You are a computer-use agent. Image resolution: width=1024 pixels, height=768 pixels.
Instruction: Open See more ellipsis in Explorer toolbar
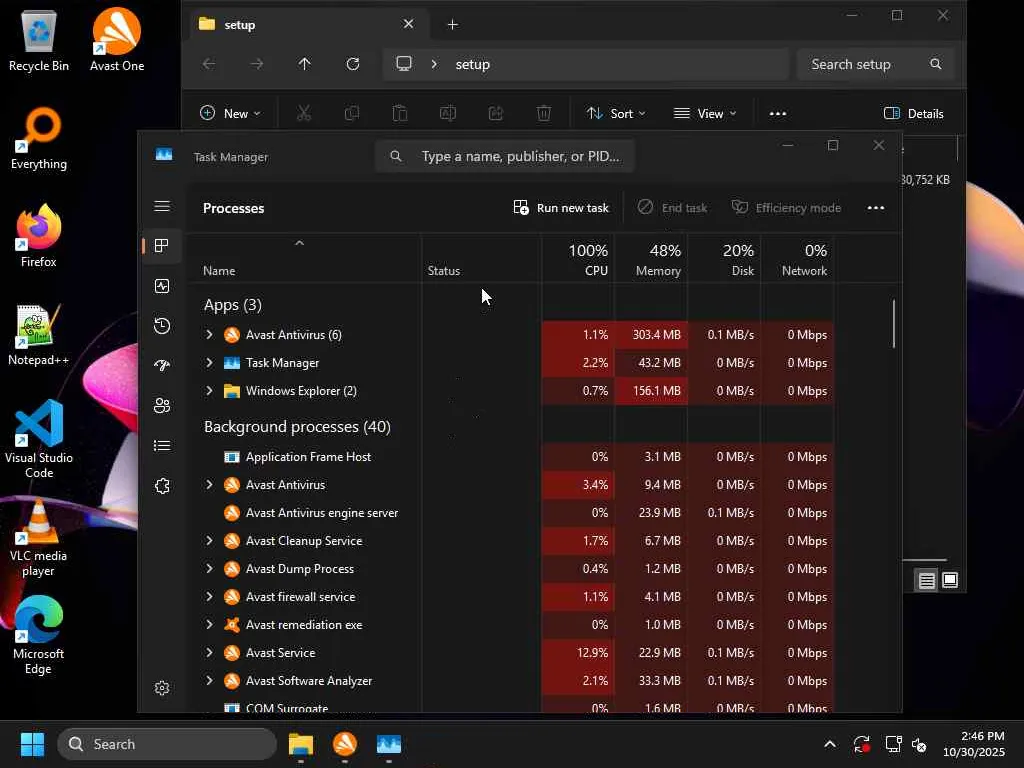[778, 114]
